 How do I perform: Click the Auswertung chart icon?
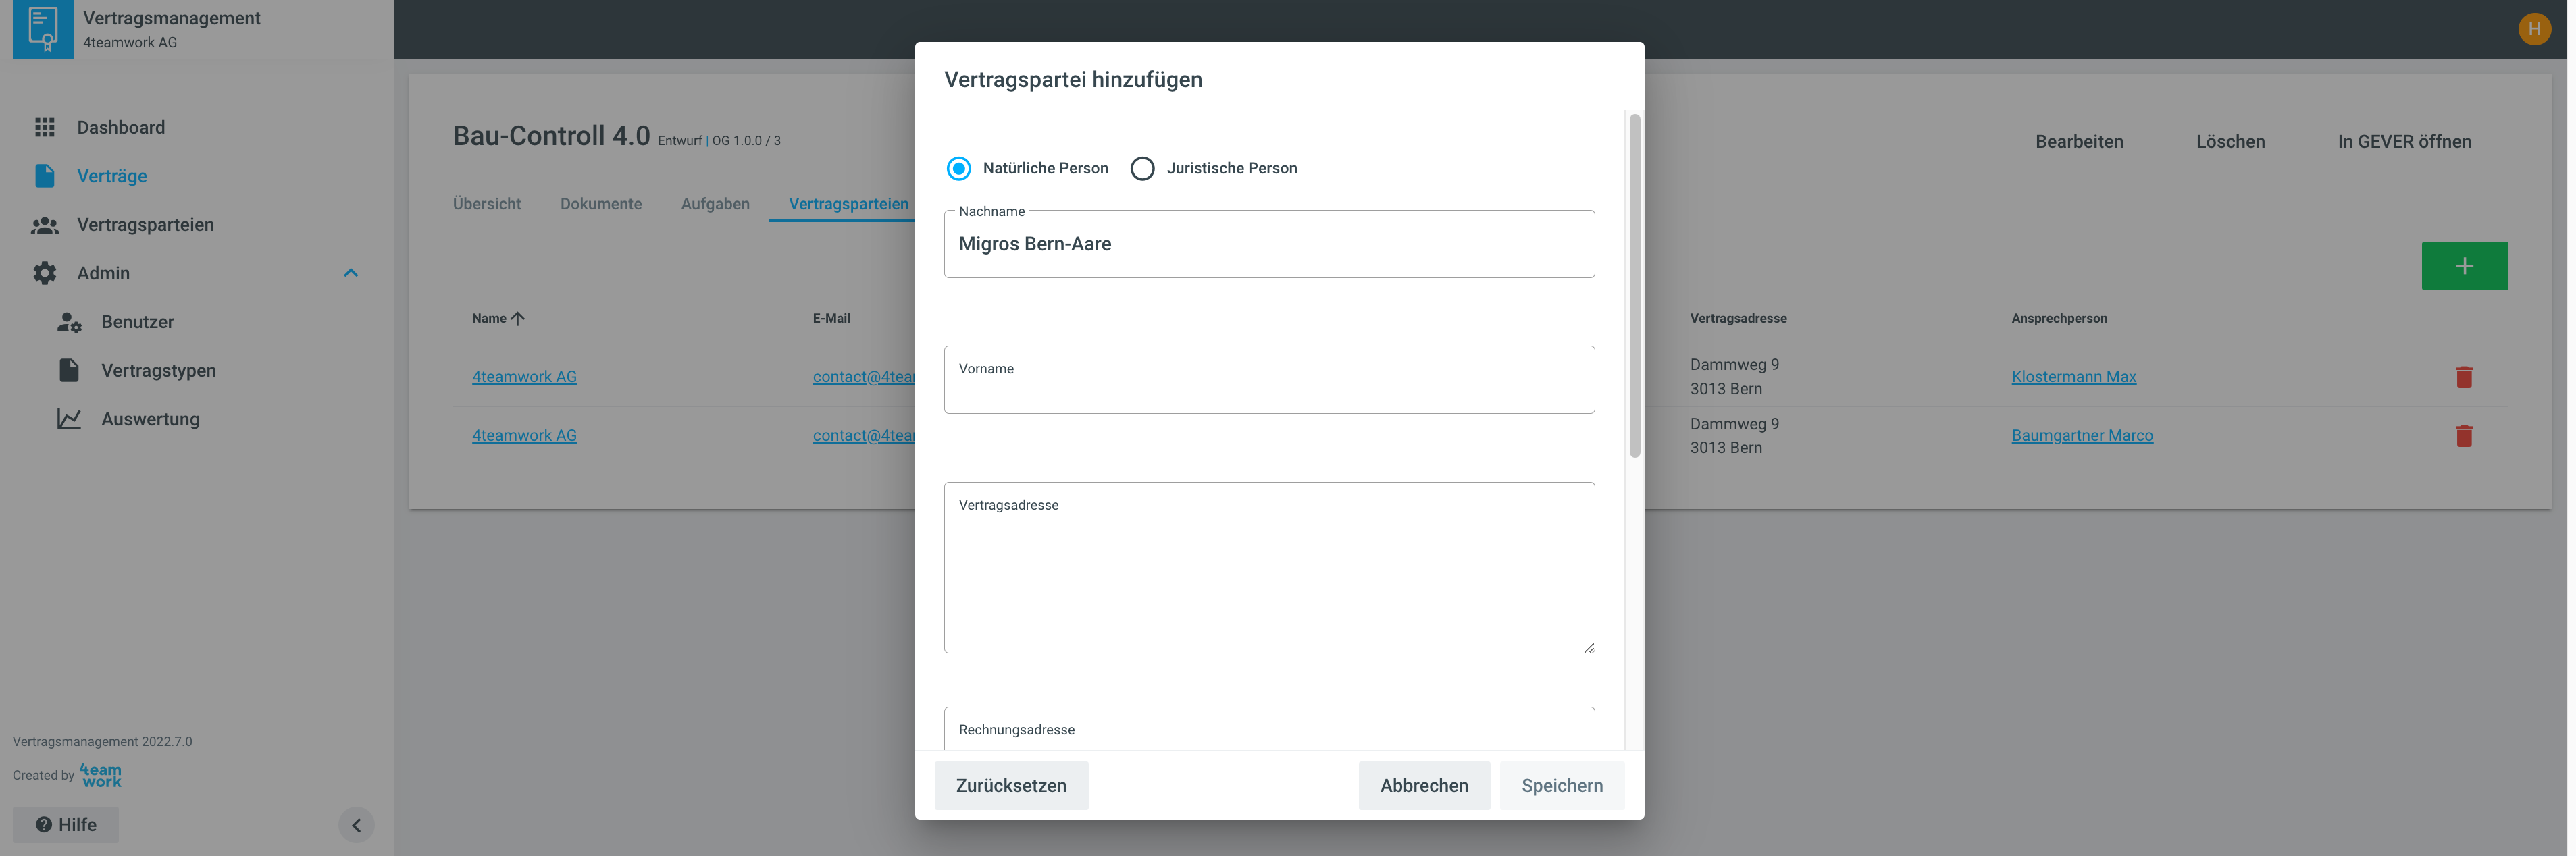69,419
